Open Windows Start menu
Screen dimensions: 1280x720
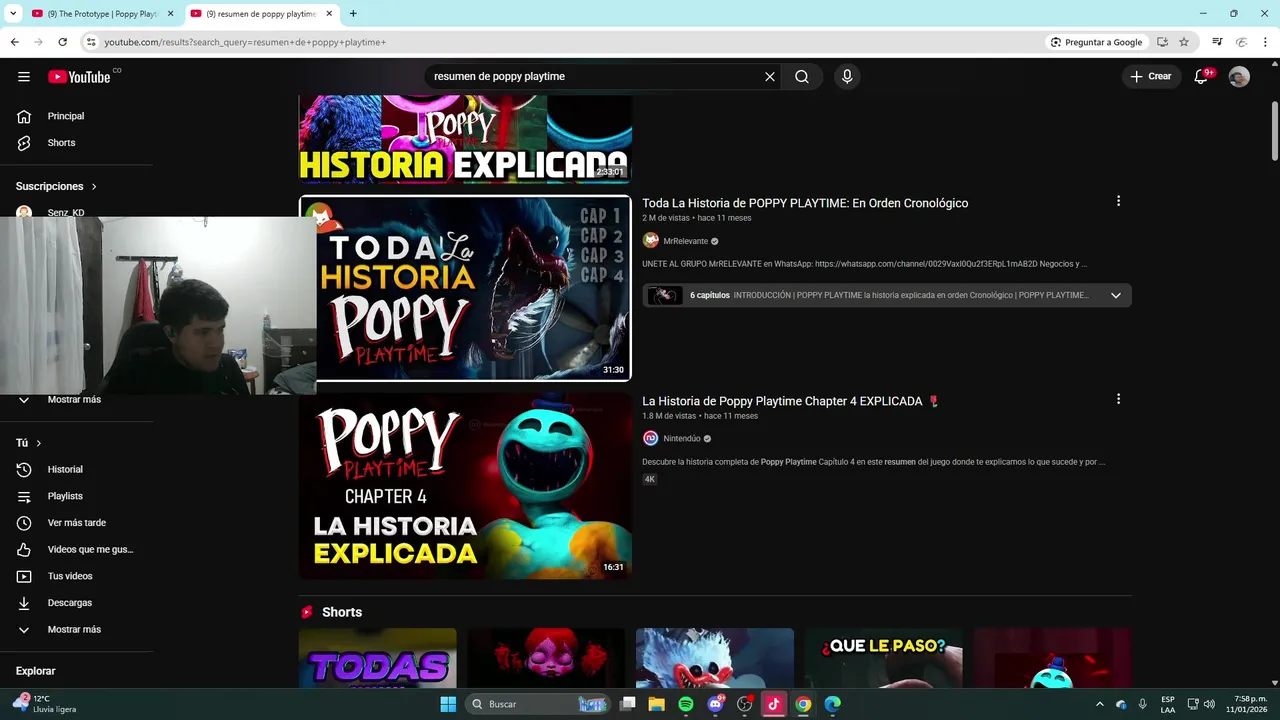[448, 704]
